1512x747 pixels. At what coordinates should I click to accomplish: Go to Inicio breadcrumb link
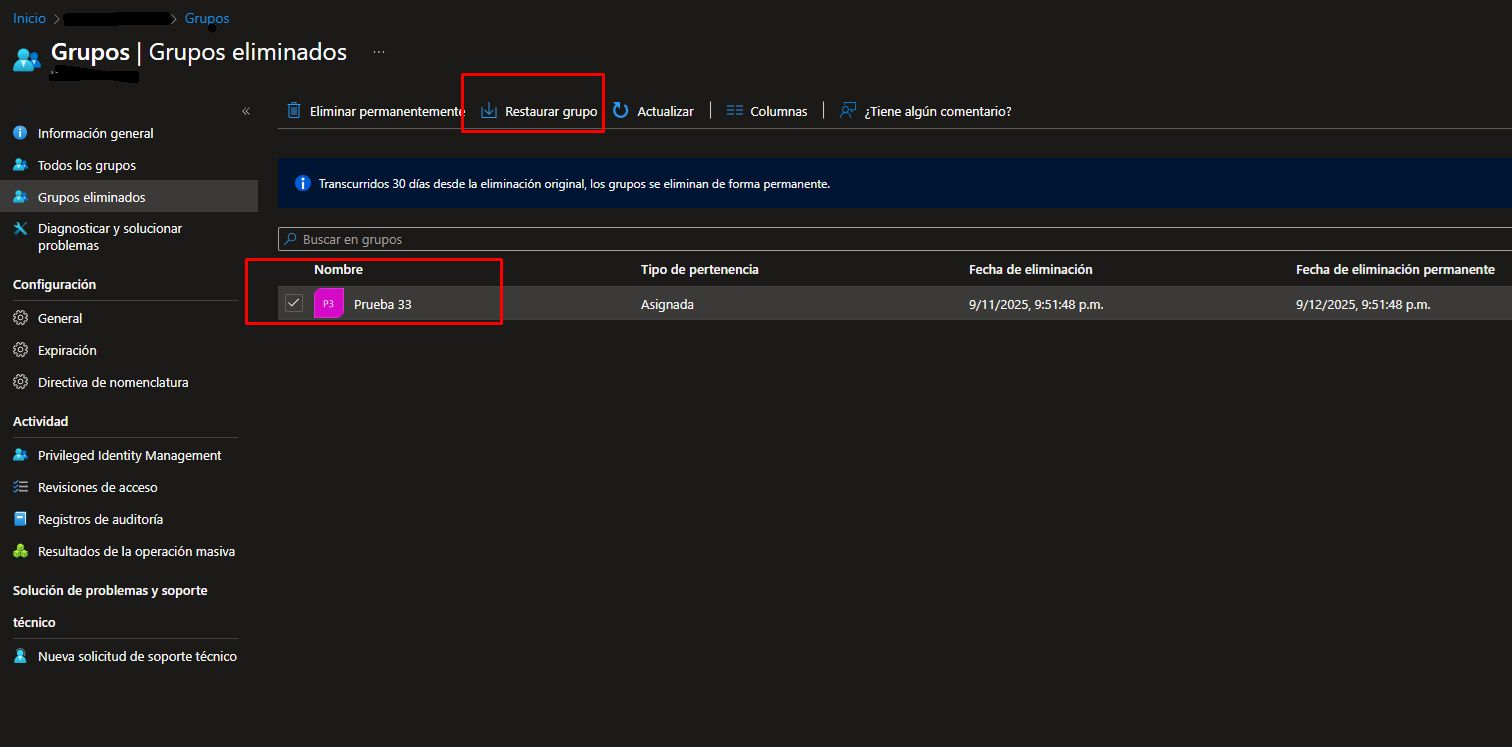29,18
